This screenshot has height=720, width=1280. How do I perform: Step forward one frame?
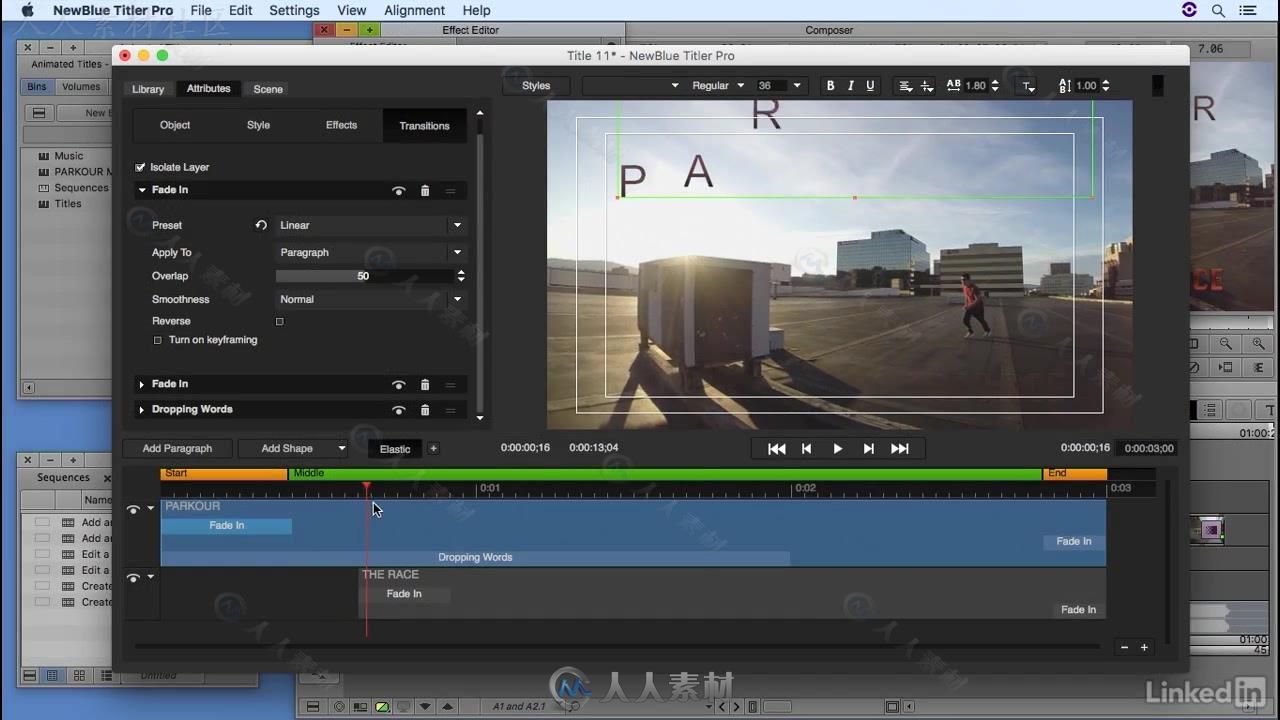(868, 449)
